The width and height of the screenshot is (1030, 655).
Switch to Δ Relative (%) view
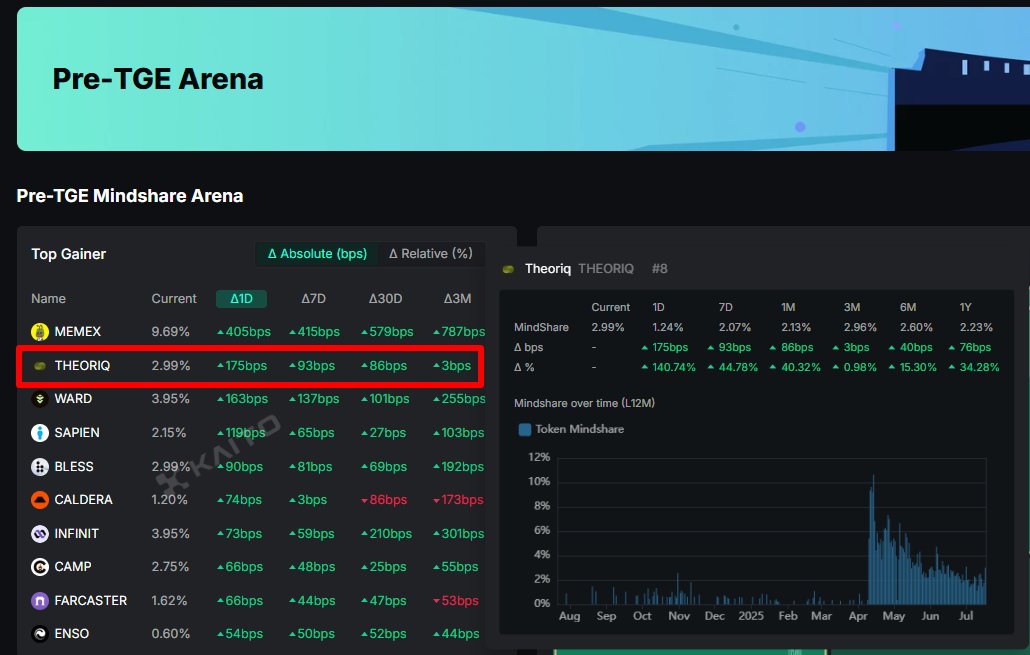pyautogui.click(x=431, y=254)
